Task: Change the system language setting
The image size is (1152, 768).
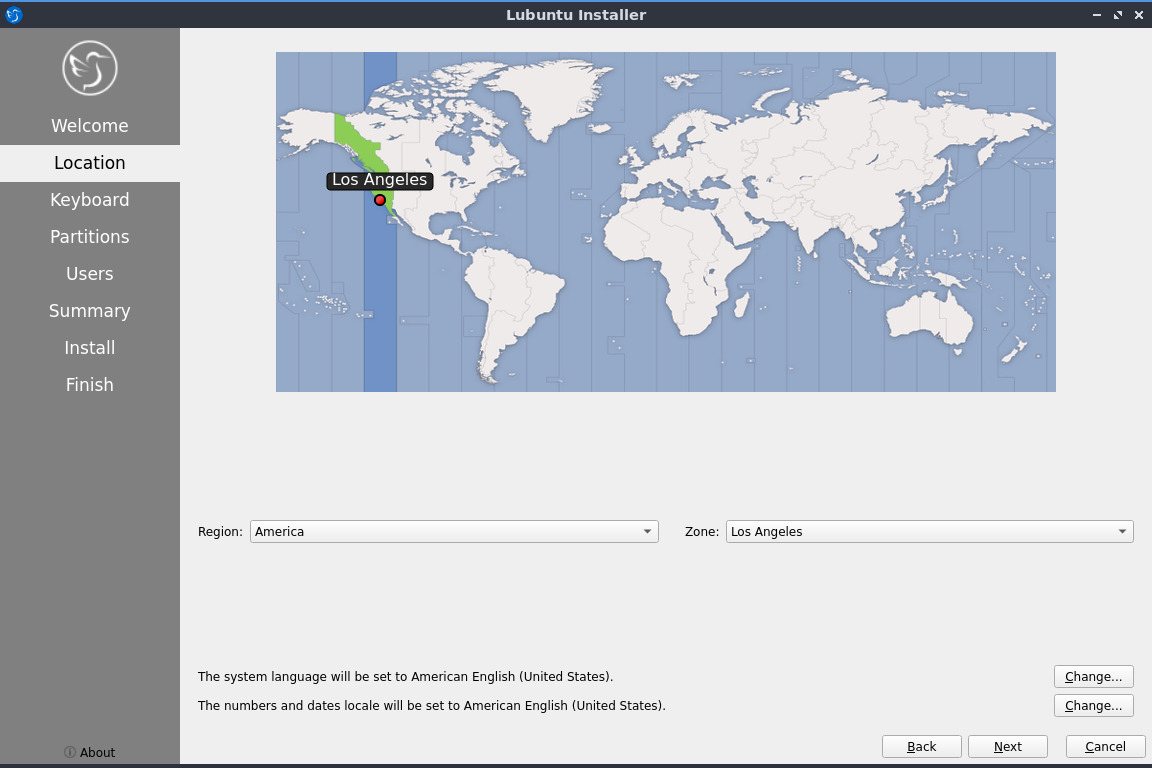Action: tap(1093, 677)
